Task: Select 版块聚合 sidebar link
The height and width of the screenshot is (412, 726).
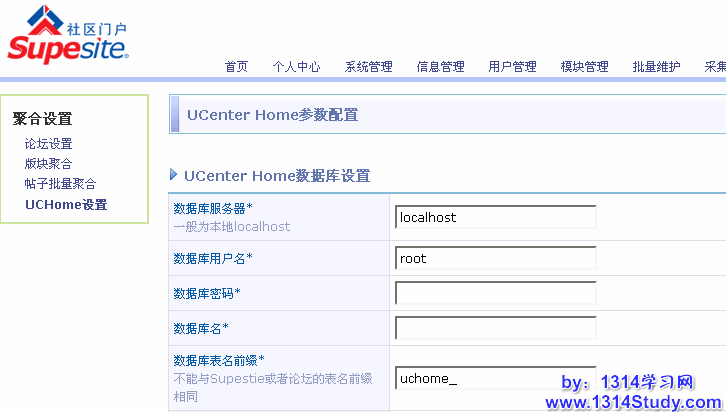Action: (49, 164)
